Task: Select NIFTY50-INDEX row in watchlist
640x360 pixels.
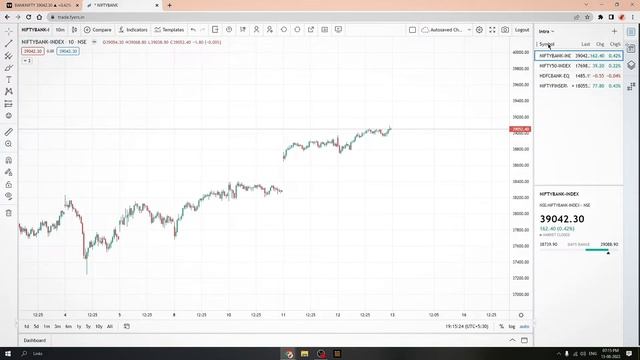Action: click(579, 66)
